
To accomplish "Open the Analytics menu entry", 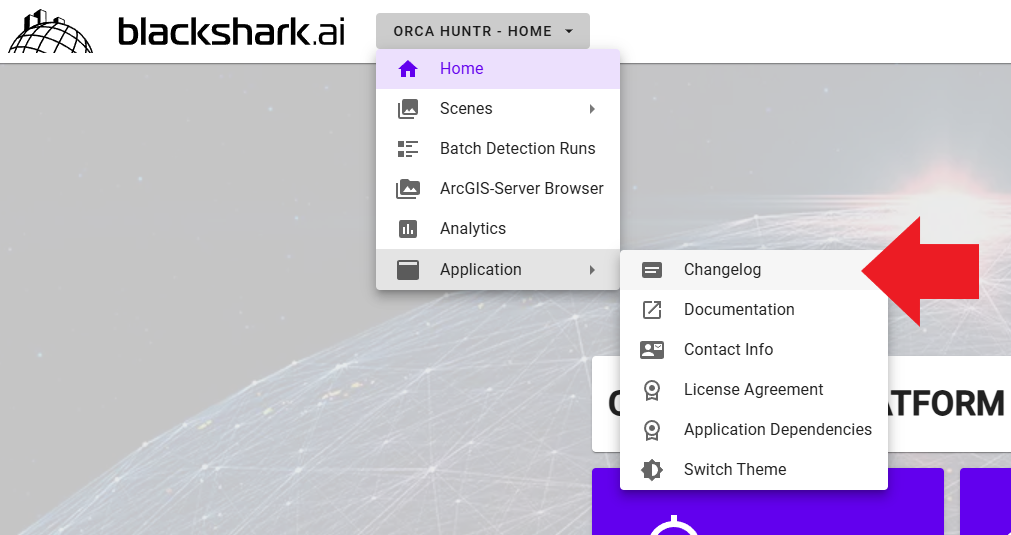I will point(498,229).
